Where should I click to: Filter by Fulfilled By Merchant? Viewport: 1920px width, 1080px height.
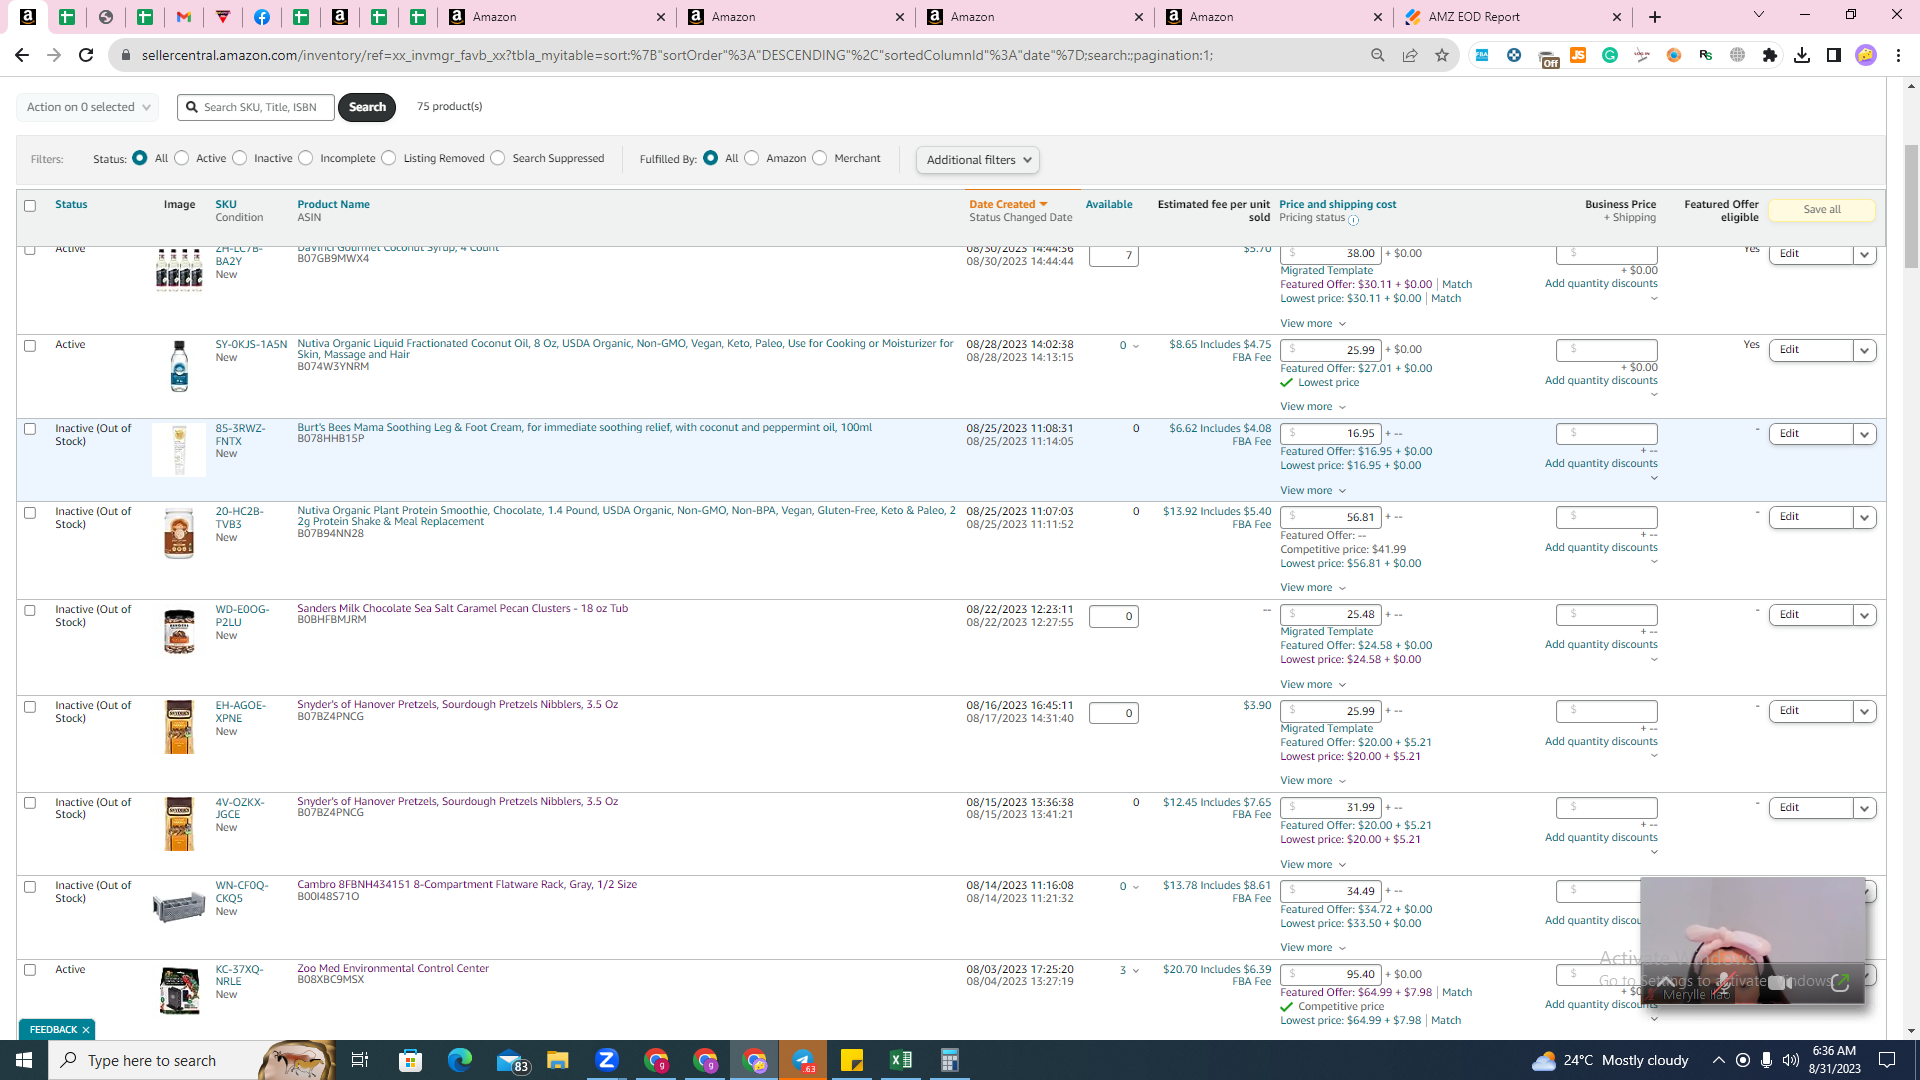point(820,158)
